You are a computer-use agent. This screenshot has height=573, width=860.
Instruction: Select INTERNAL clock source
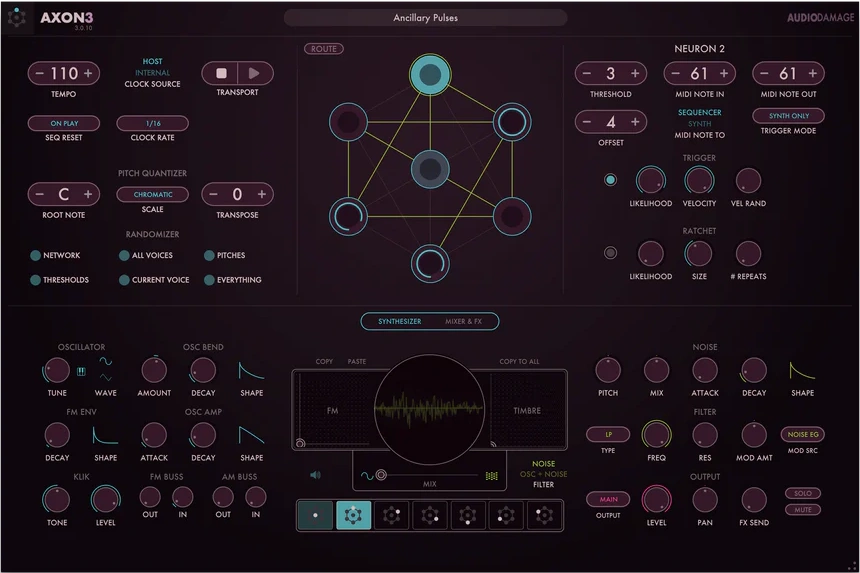point(152,72)
